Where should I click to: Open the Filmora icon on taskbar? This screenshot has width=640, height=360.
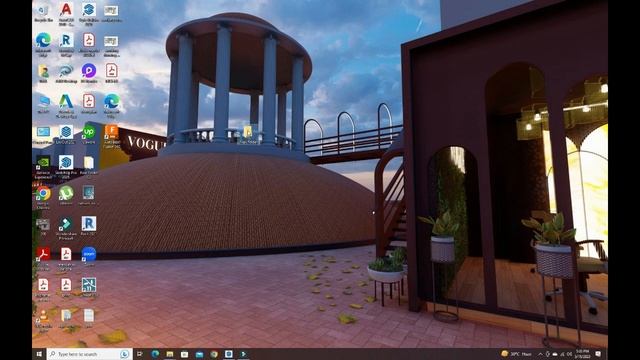[x=244, y=354]
